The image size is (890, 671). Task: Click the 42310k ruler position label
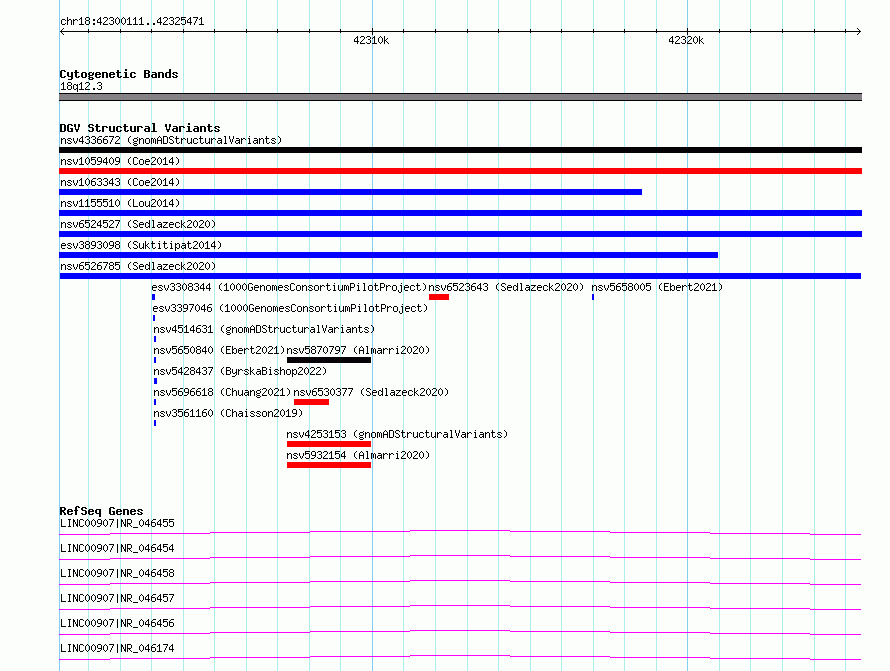click(x=371, y=40)
